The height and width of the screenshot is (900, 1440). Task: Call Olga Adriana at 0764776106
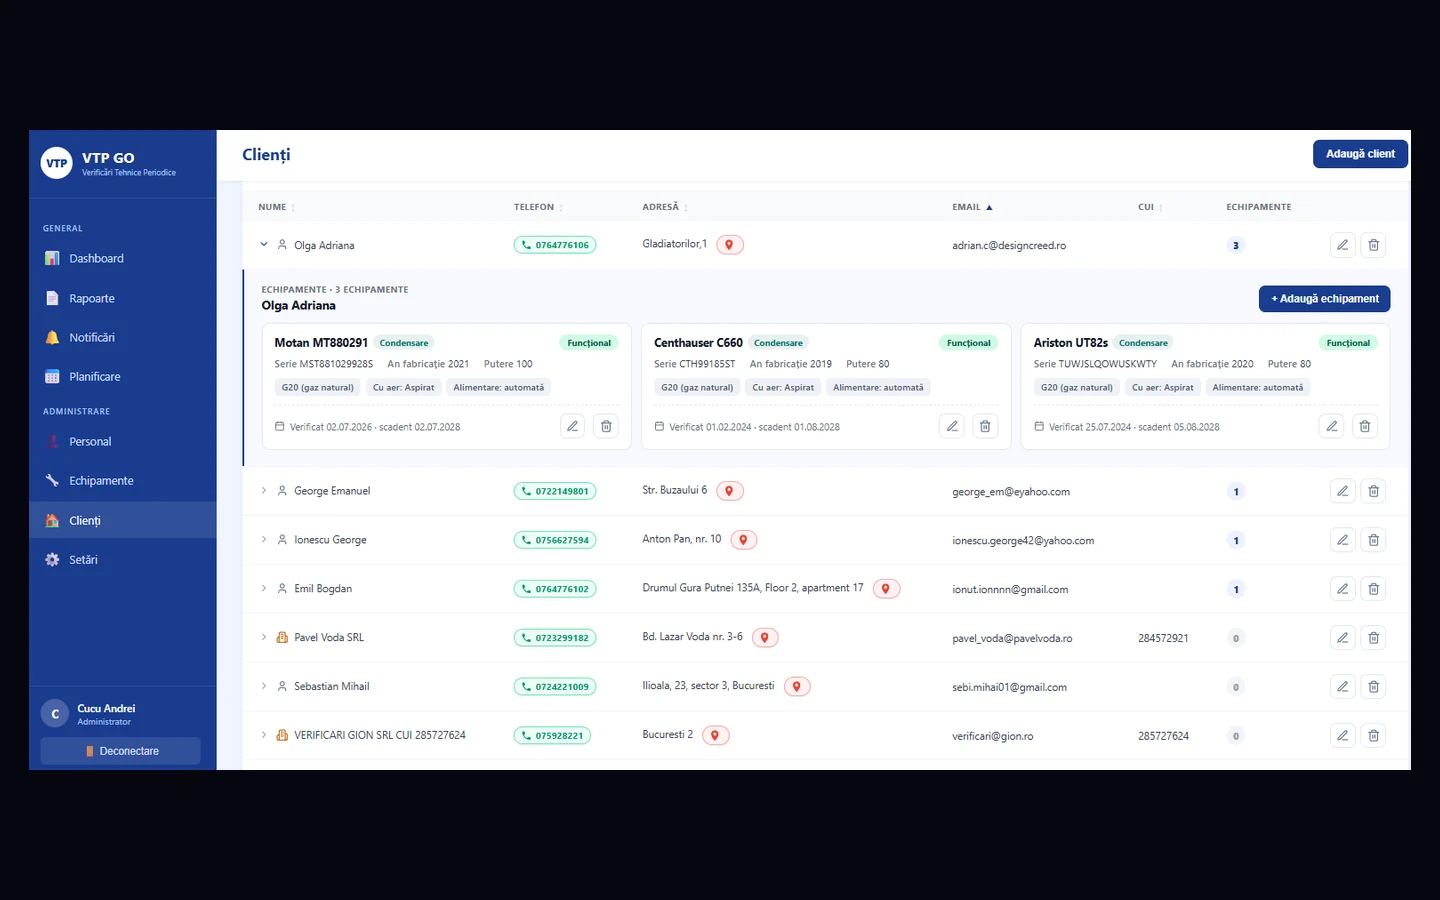[x=555, y=245]
